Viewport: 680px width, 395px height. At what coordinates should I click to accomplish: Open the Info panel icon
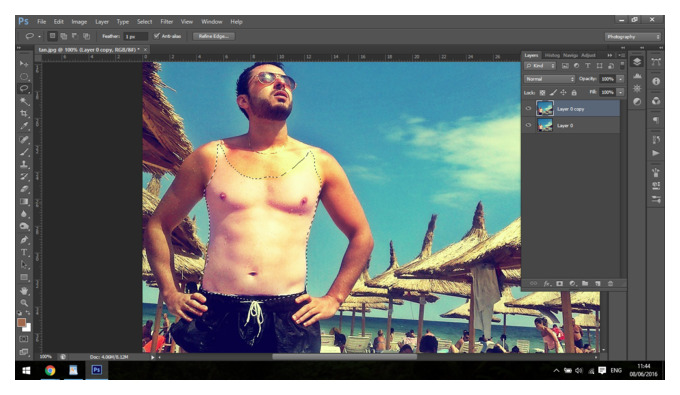656,81
